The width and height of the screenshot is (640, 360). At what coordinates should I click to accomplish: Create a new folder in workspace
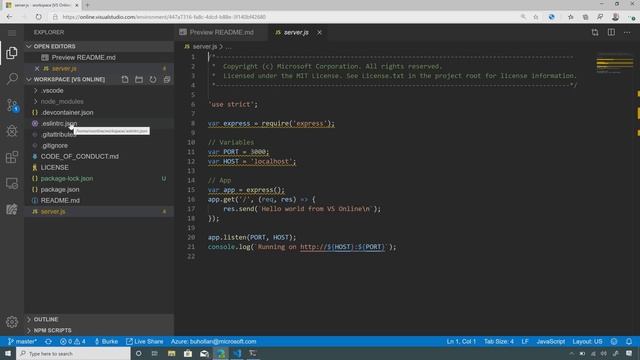tap(139, 79)
